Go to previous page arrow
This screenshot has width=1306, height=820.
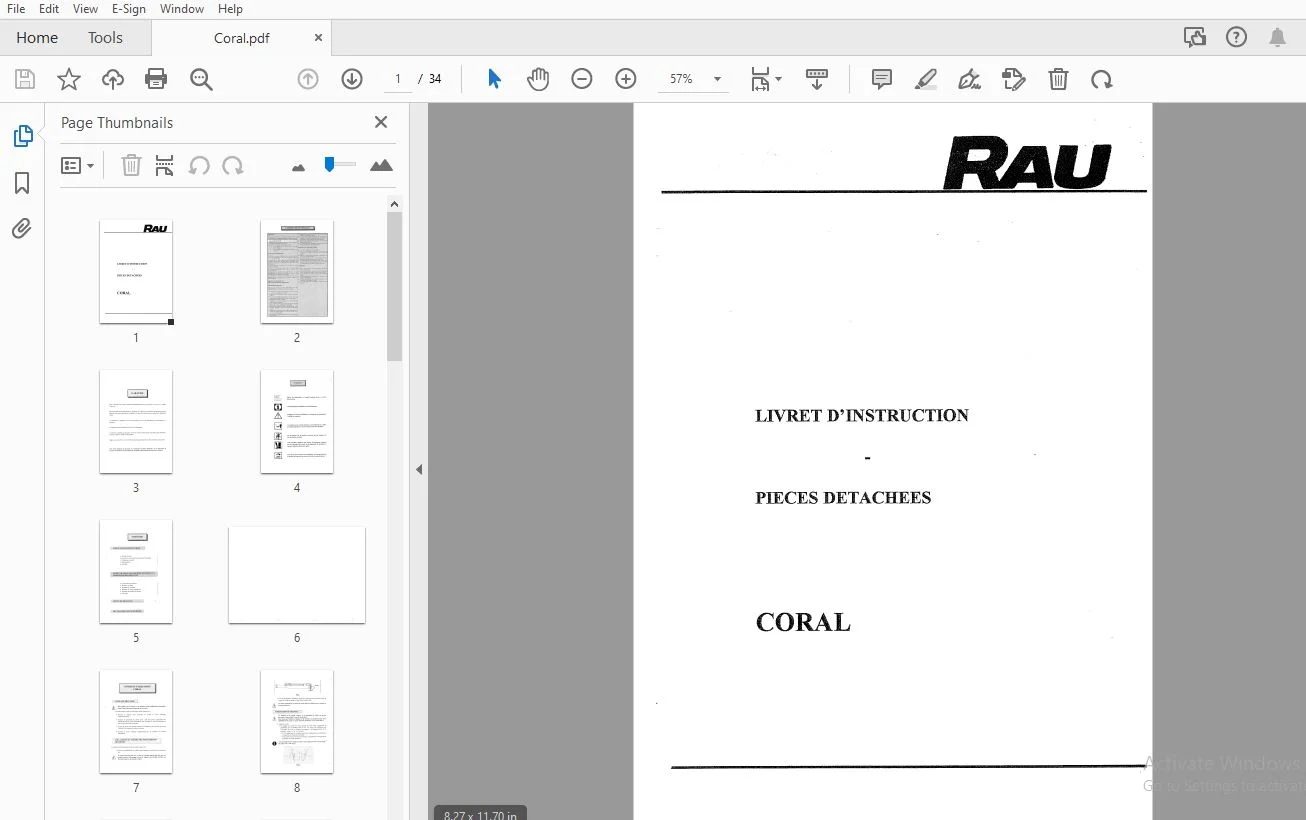tap(308, 79)
